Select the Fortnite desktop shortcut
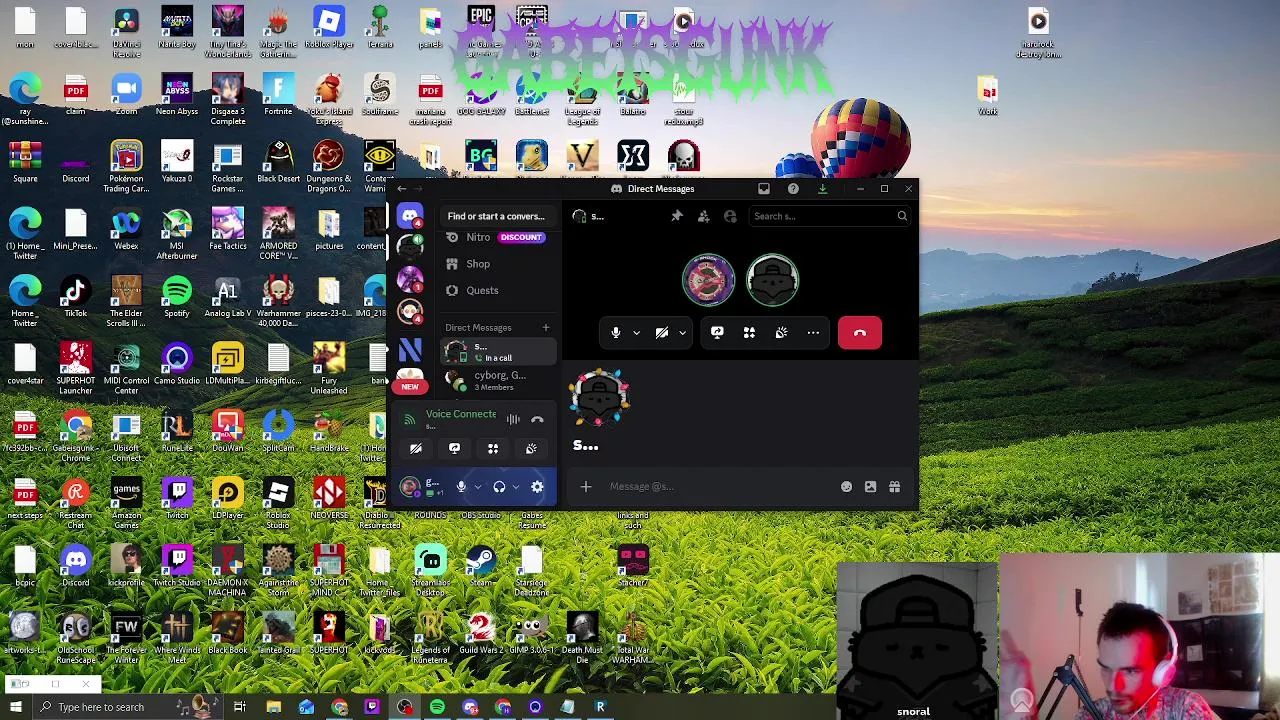Viewport: 1280px width, 720px height. [278, 95]
